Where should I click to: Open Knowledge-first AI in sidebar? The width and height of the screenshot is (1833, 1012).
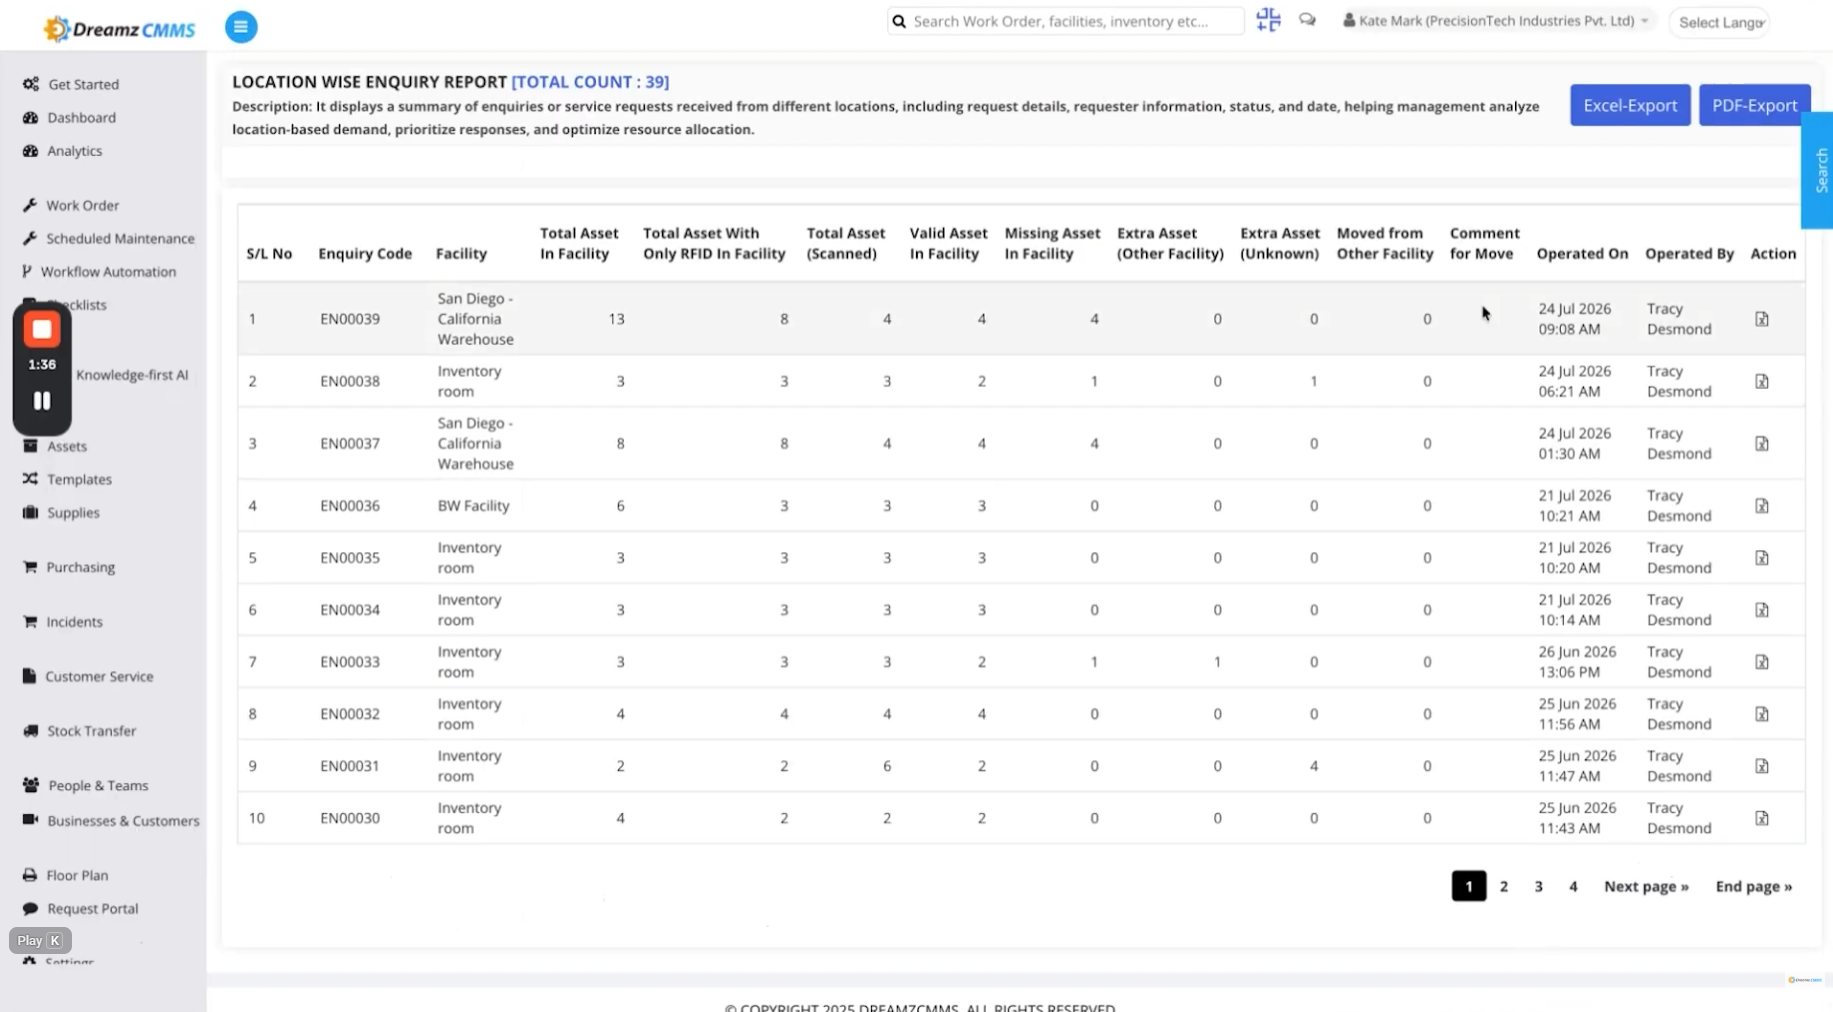[x=132, y=375]
